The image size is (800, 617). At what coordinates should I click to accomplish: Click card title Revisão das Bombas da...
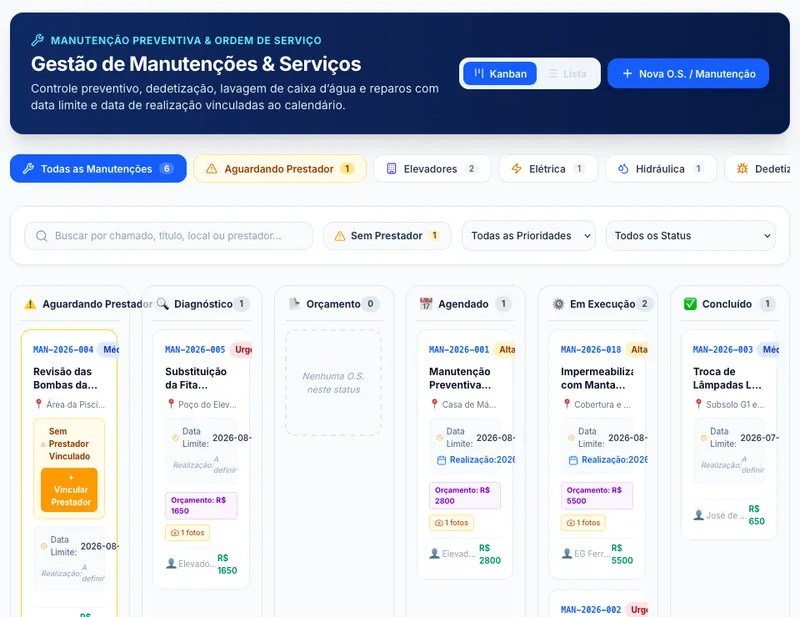[65, 378]
